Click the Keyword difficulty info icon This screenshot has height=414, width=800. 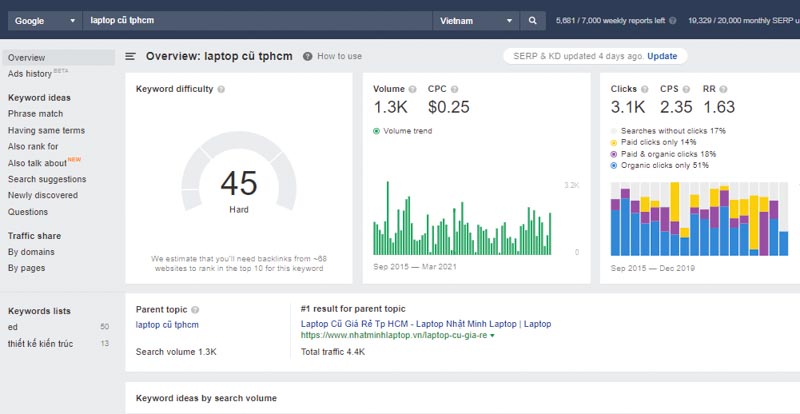tap(221, 89)
